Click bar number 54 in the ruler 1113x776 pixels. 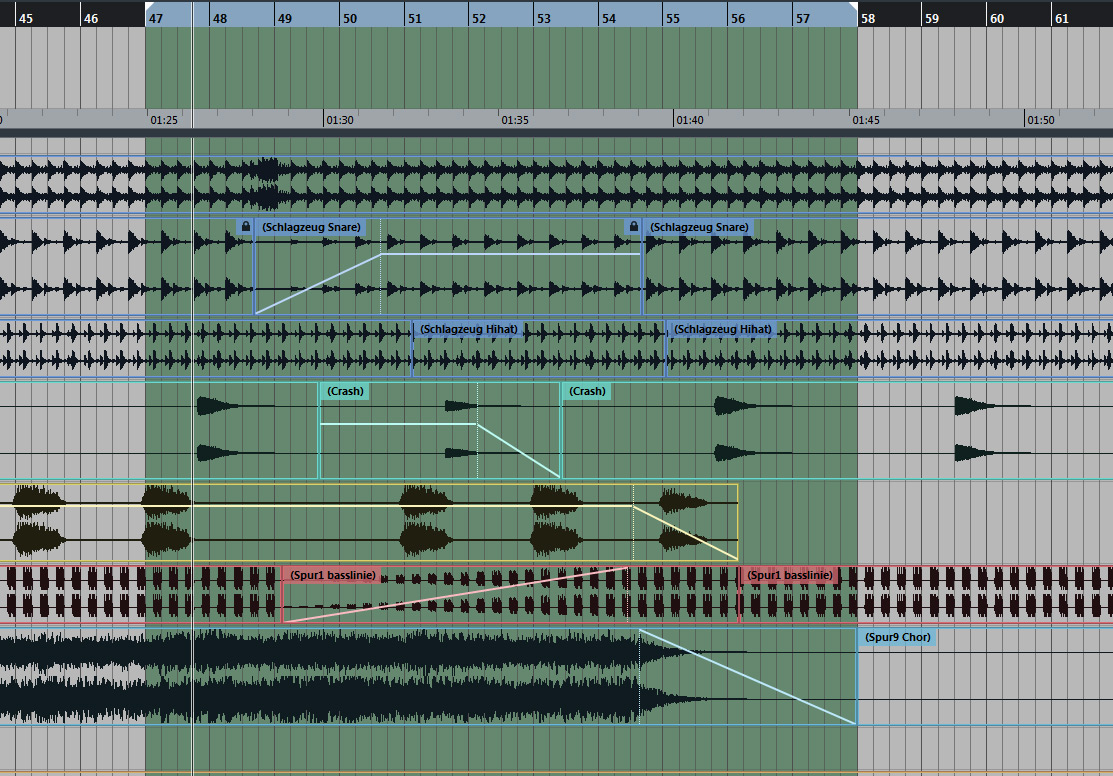[x=609, y=18]
